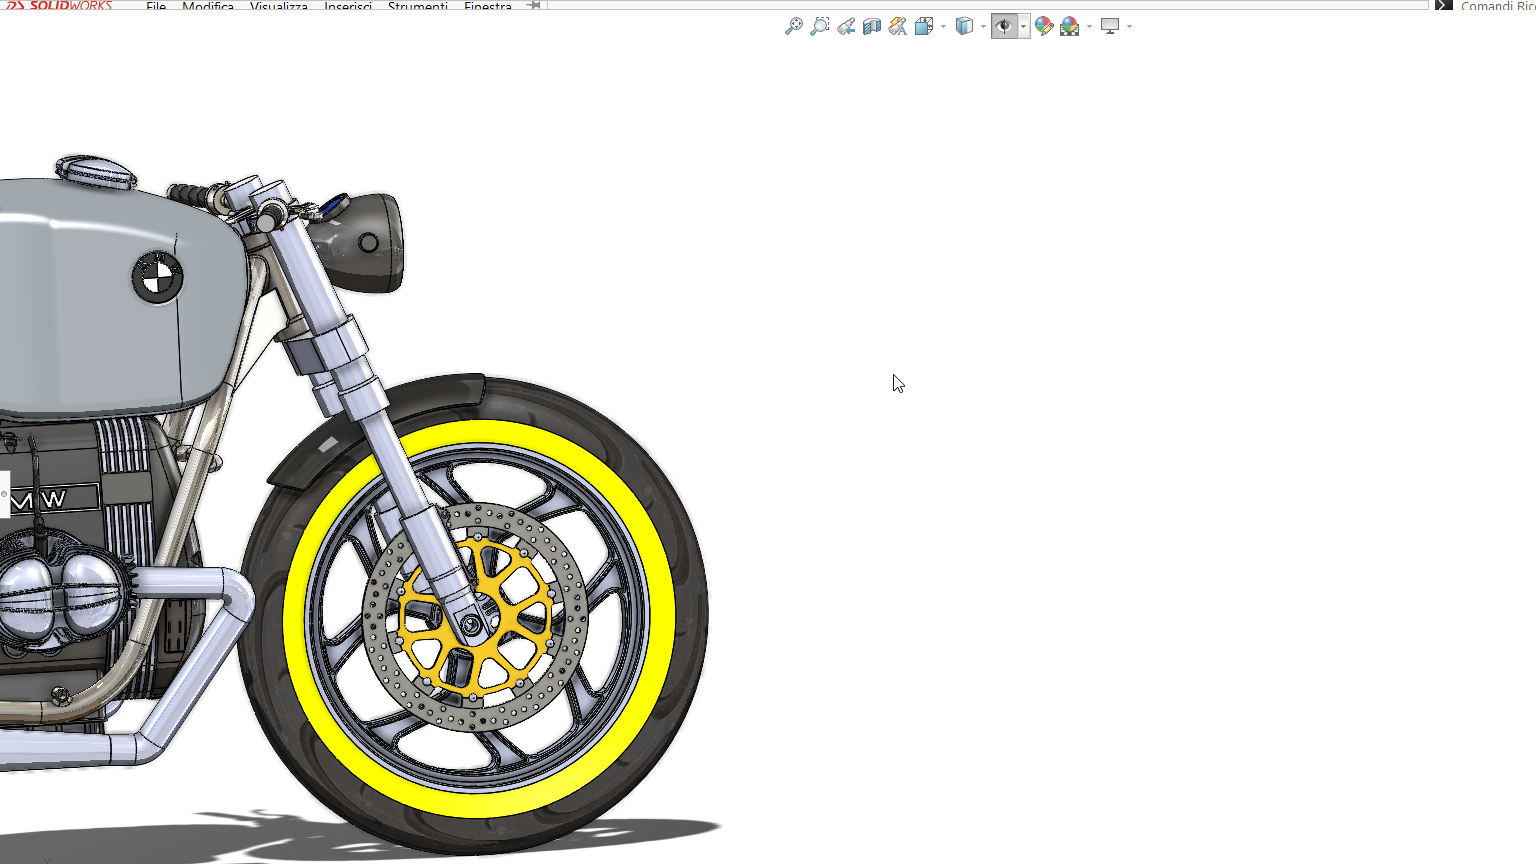Click the View Settings monitor icon
Image resolution: width=1536 pixels, height=864 pixels.
(1110, 26)
